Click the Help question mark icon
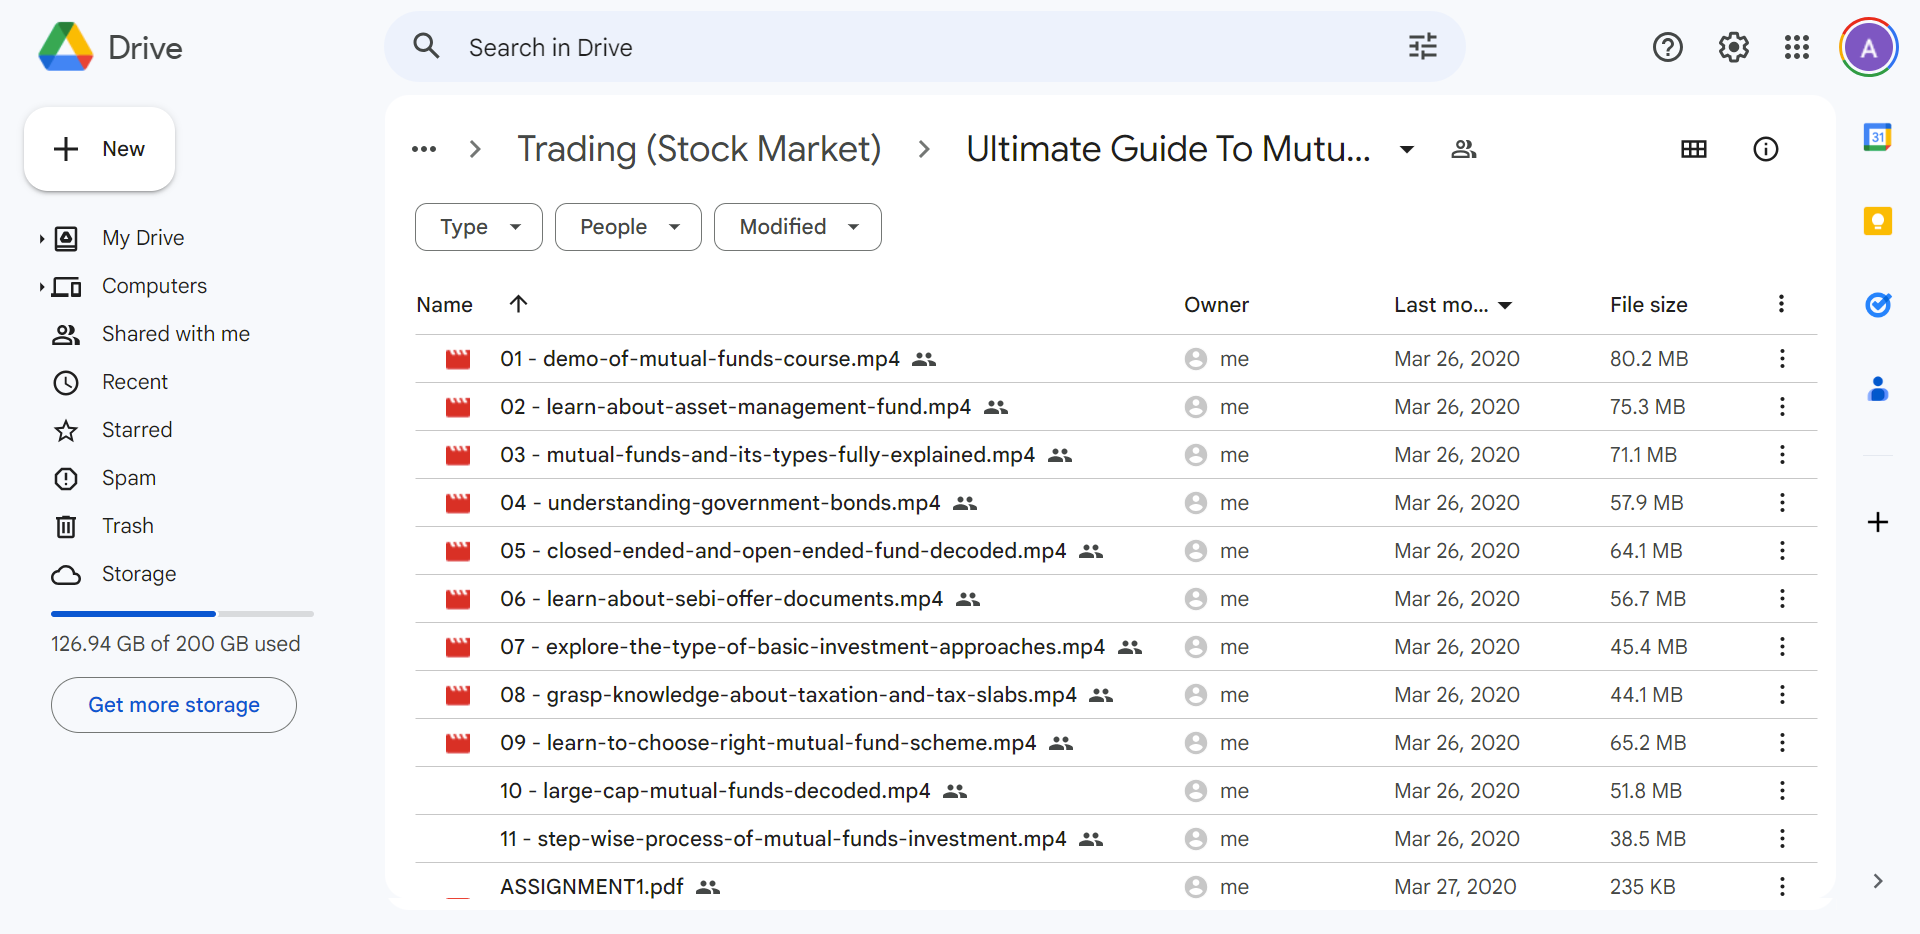The height and width of the screenshot is (934, 1920). (x=1667, y=47)
